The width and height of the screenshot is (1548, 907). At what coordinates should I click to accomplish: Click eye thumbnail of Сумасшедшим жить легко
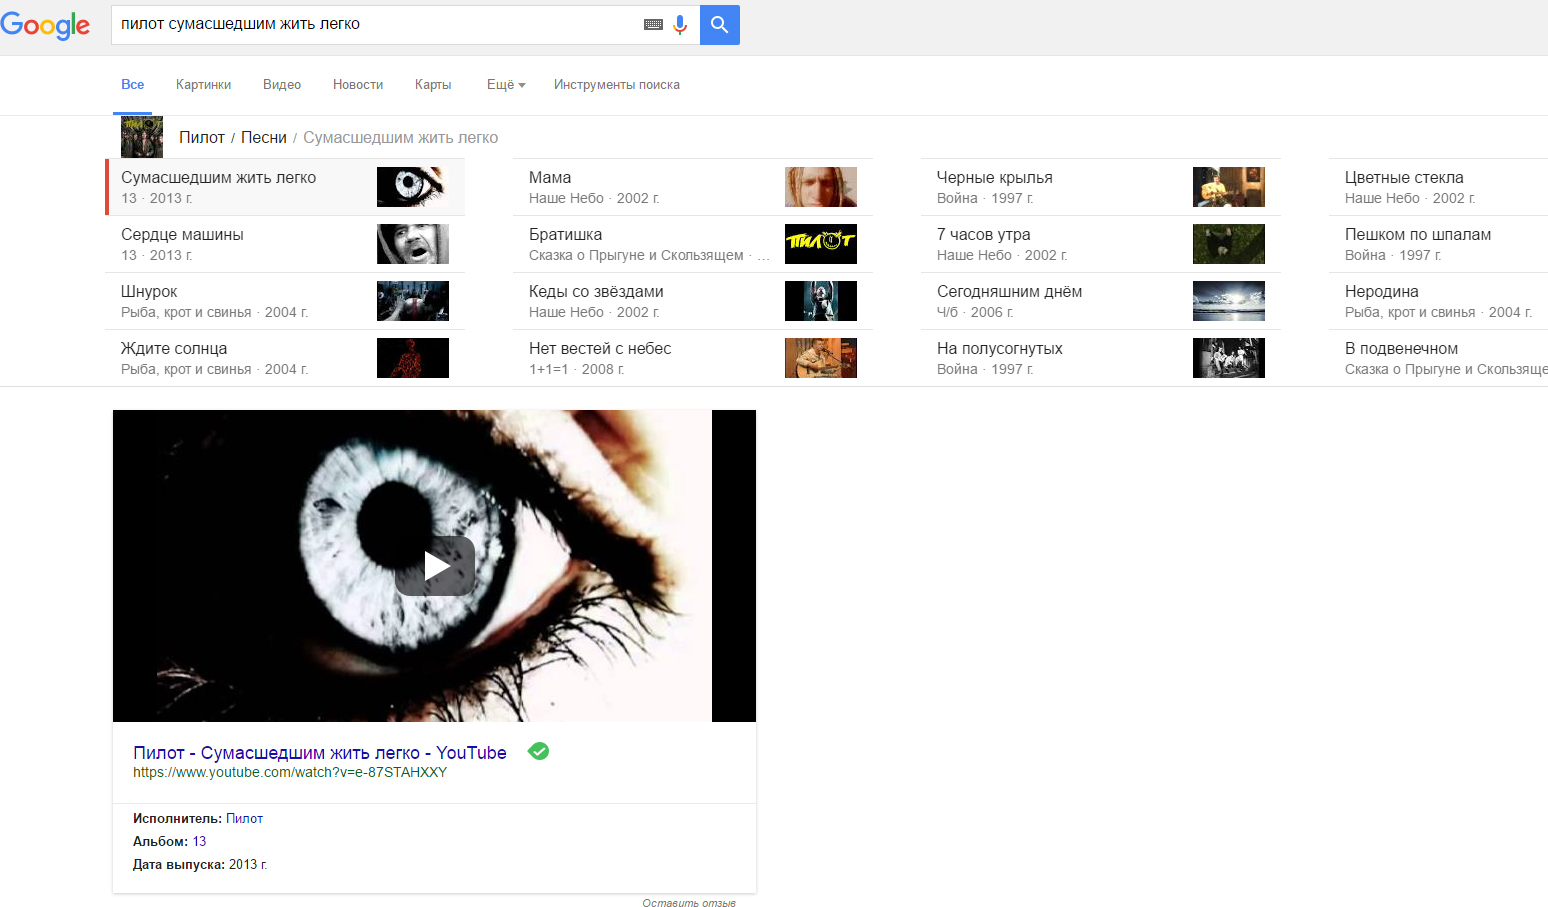[413, 187]
